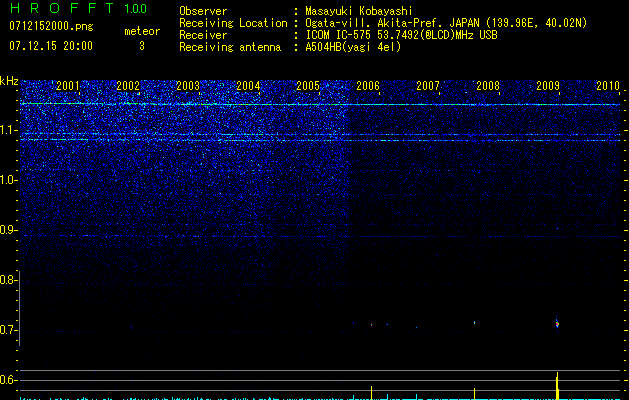The width and height of the screenshot is (629, 400).
Task: Click the 0.8 kHz frequency label
Action: pyautogui.click(x=8, y=280)
